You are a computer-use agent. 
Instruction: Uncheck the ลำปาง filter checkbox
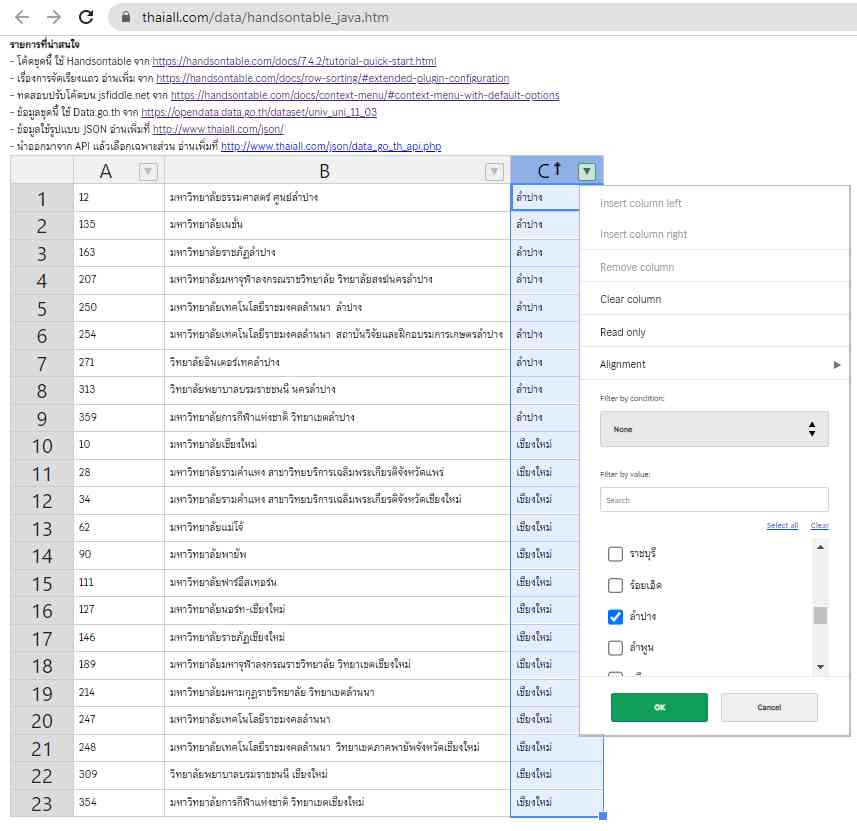(x=616, y=616)
